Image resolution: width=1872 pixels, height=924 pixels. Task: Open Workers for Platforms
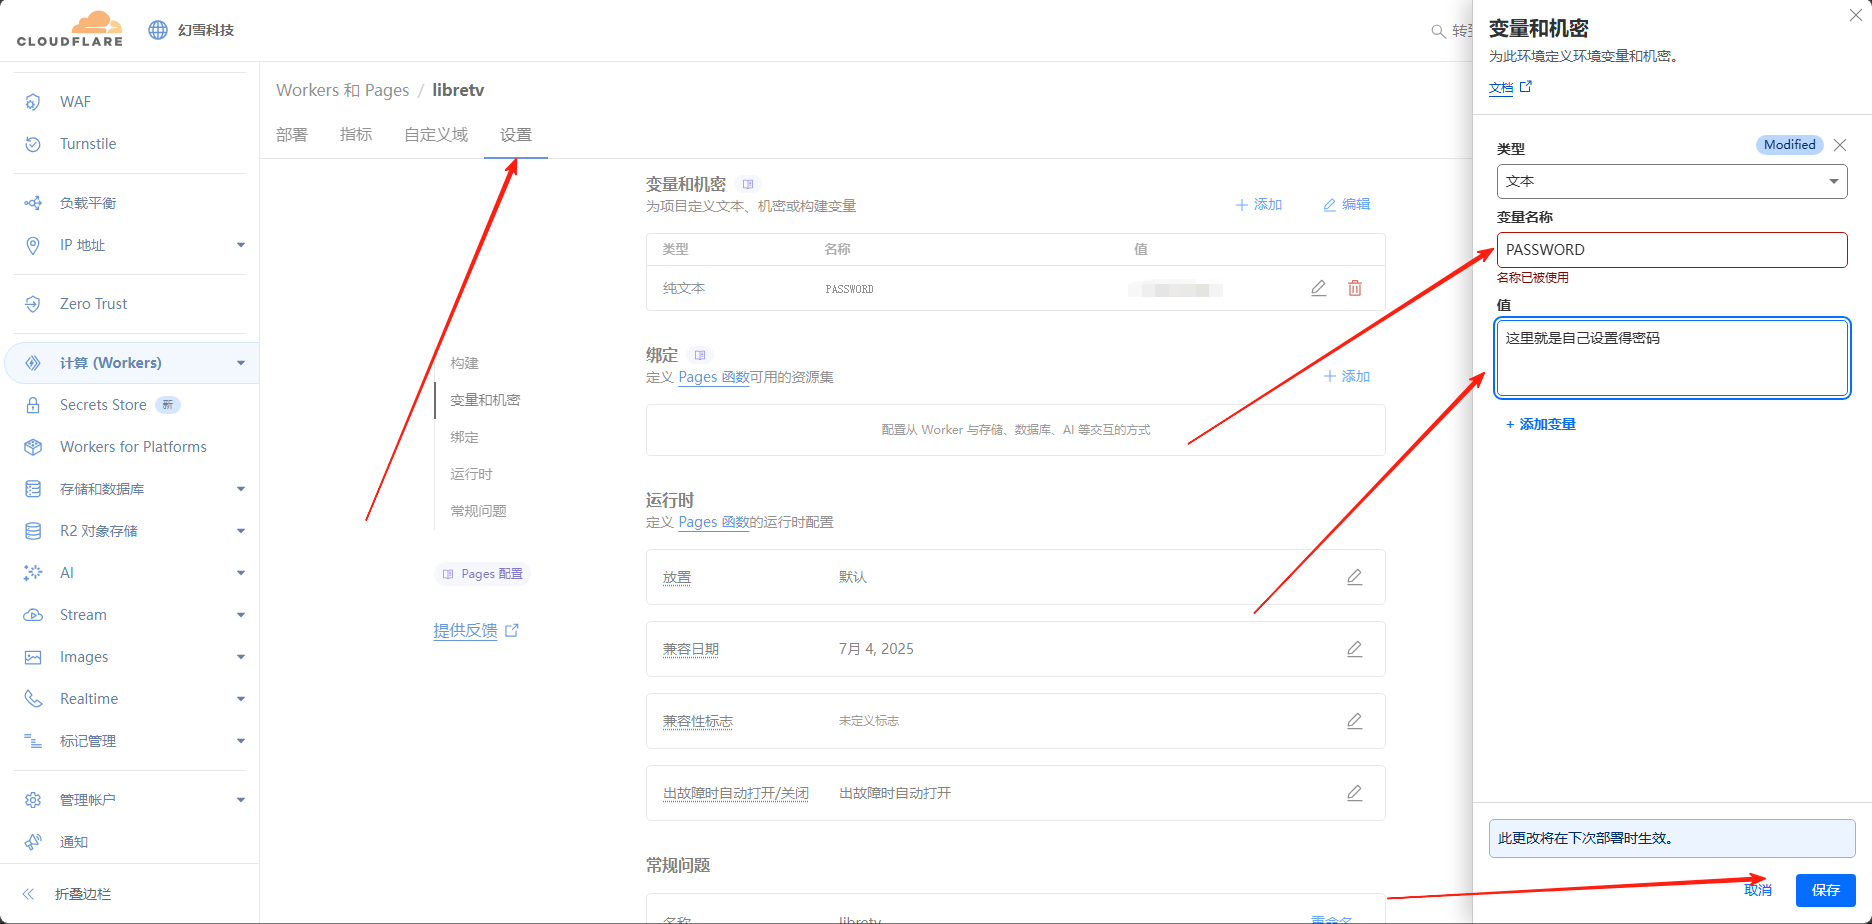[x=133, y=447]
